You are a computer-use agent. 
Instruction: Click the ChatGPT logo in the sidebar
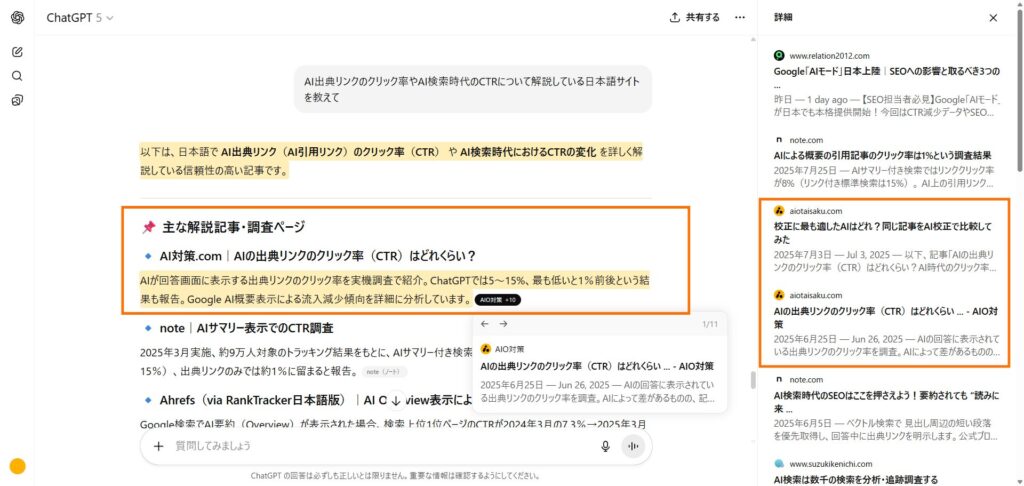pyautogui.click(x=17, y=17)
